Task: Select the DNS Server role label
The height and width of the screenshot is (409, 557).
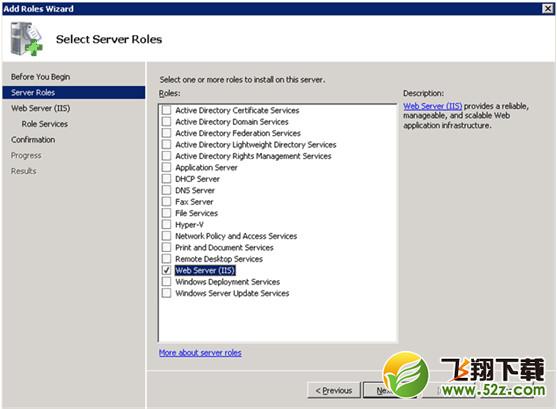Action: [x=195, y=190]
